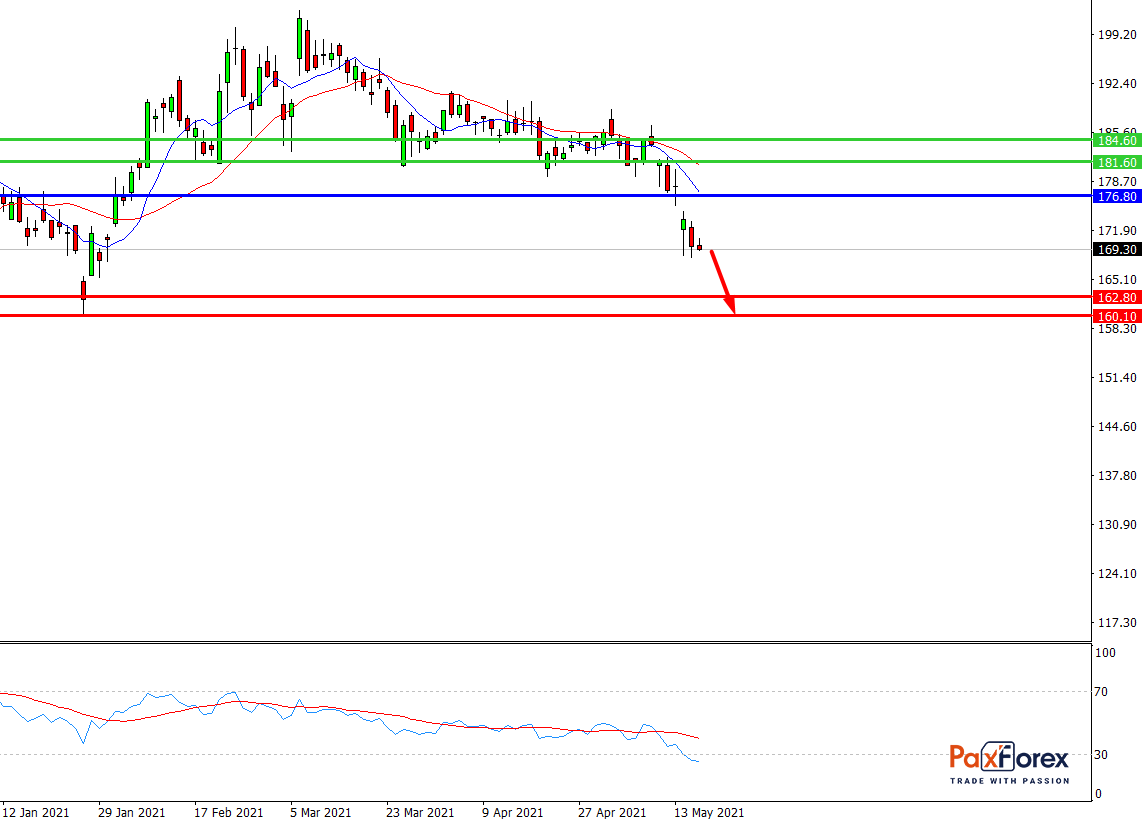Click the 9 Apr 2021 date label
This screenshot has width=1142, height=819.
click(513, 812)
